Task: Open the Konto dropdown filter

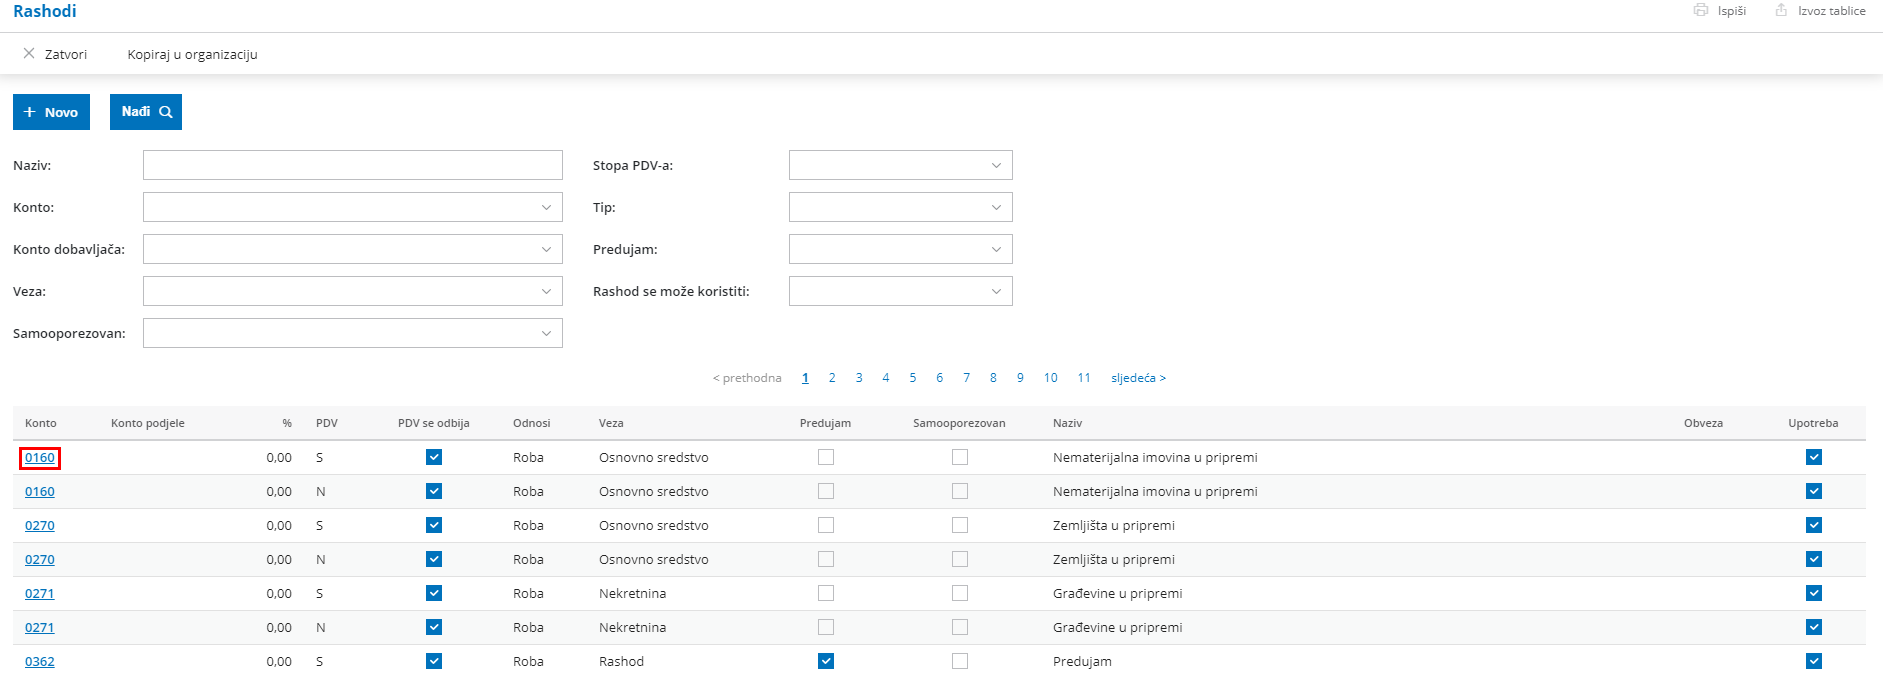Action: point(546,207)
